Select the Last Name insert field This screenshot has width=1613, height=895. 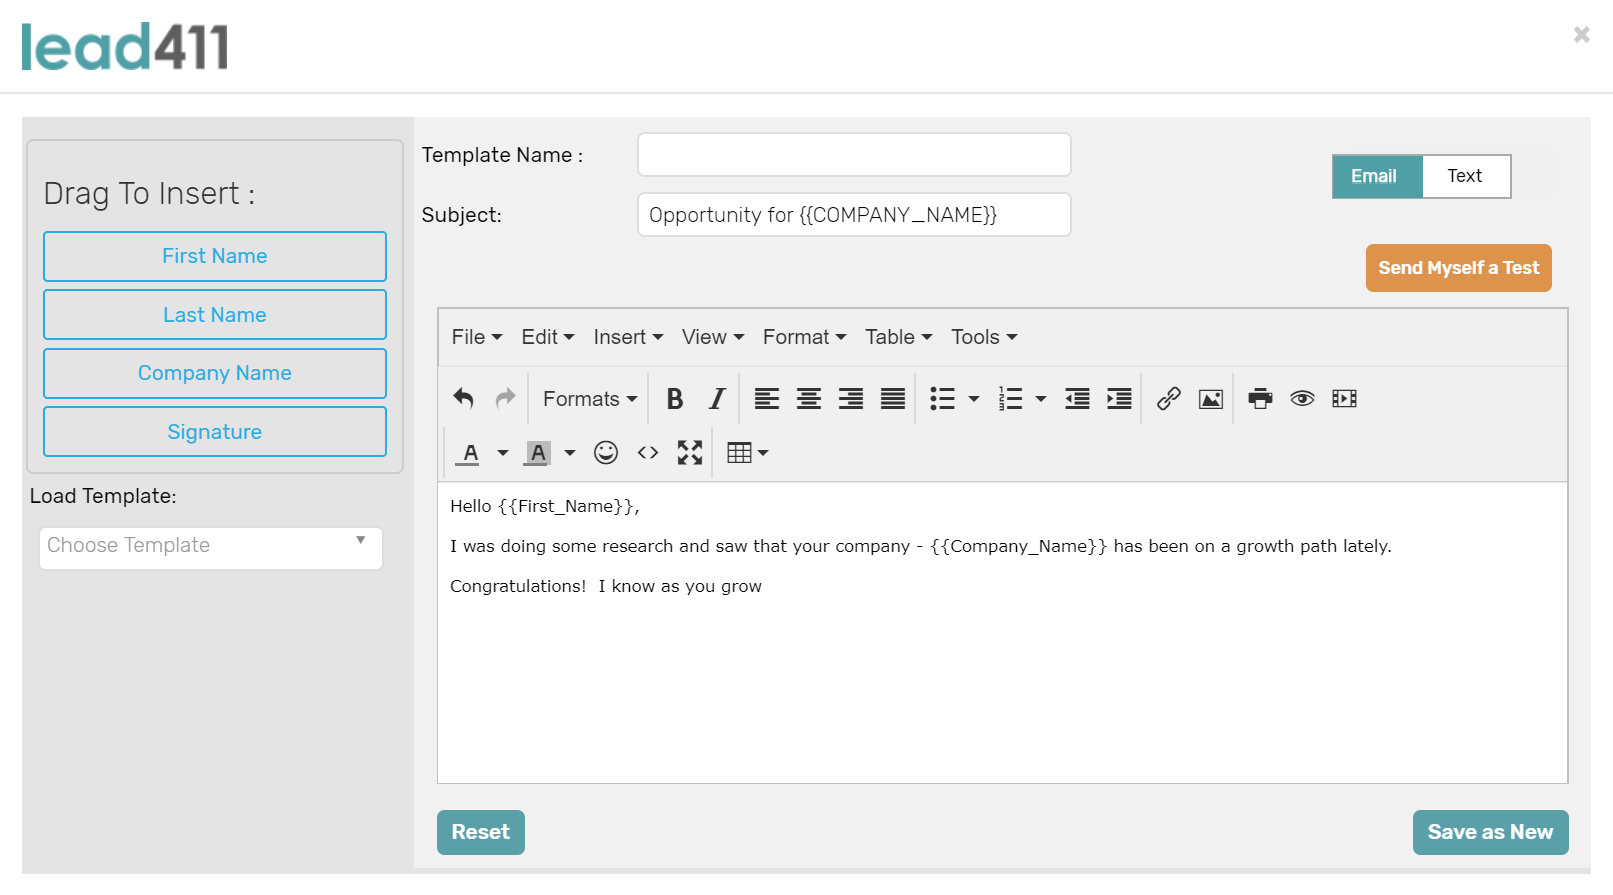pyautogui.click(x=215, y=315)
